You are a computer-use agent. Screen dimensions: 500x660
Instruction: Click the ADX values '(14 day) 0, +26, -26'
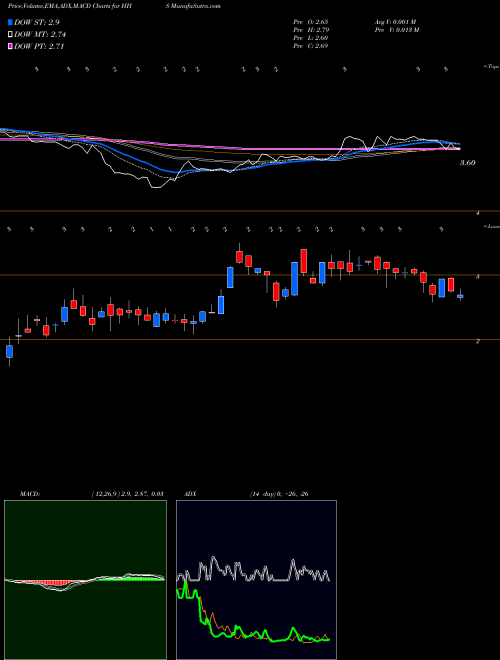click(x=279, y=493)
